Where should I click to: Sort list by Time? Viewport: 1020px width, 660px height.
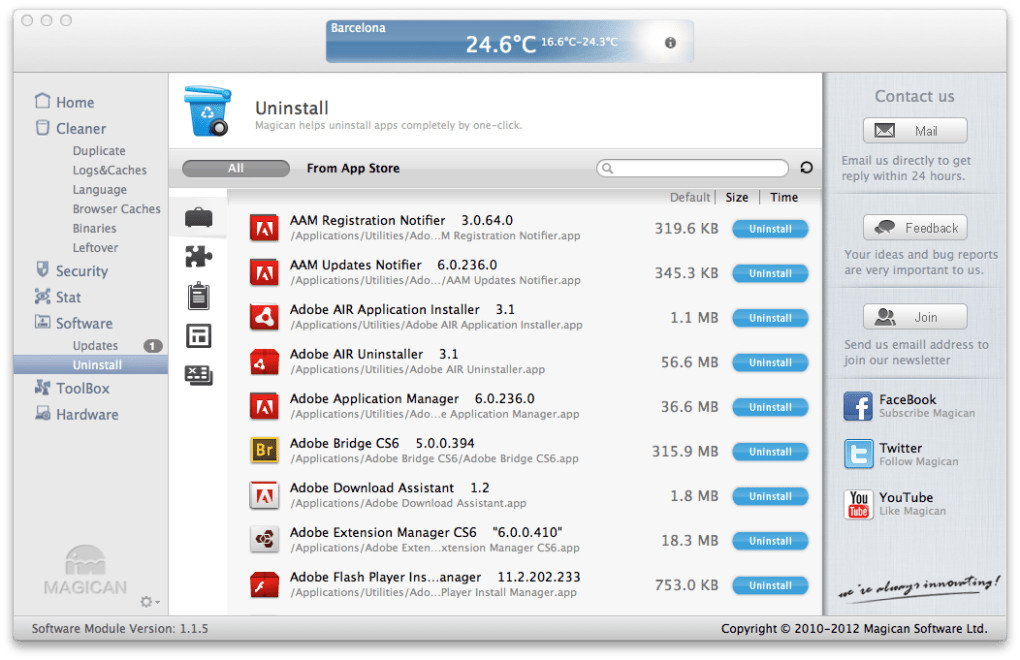pyautogui.click(x=784, y=197)
